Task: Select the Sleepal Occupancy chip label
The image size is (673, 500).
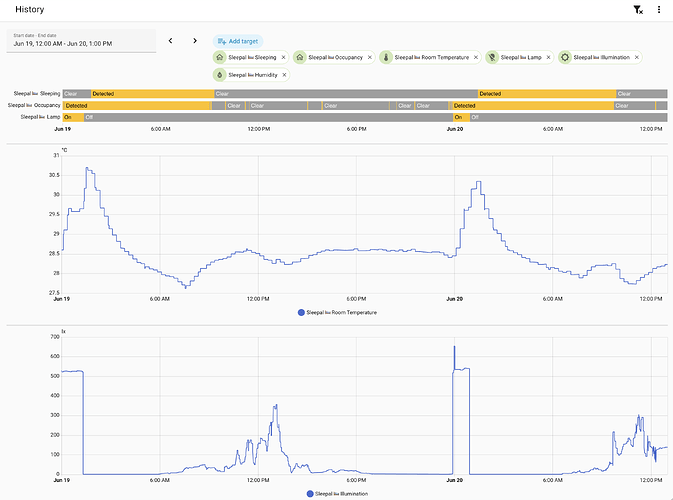Action: click(336, 57)
